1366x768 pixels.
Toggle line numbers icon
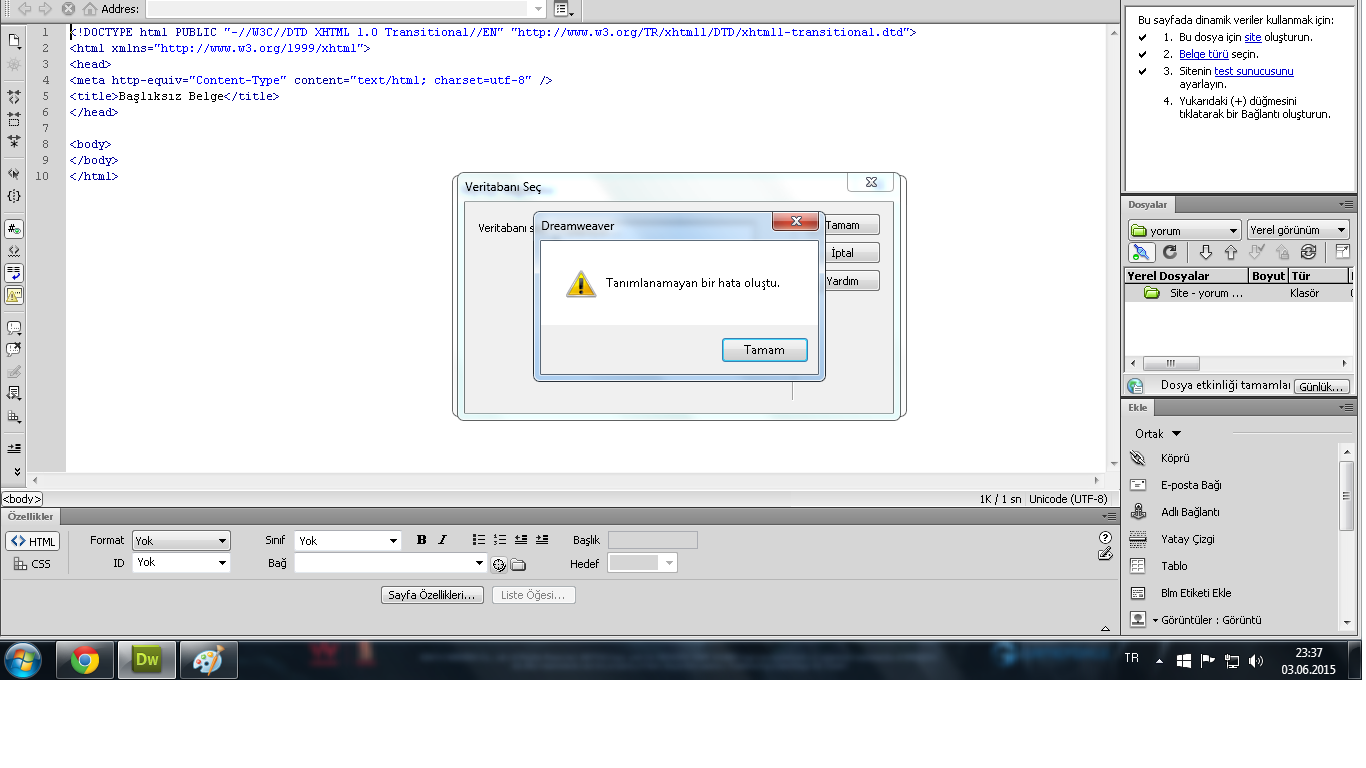[14, 229]
